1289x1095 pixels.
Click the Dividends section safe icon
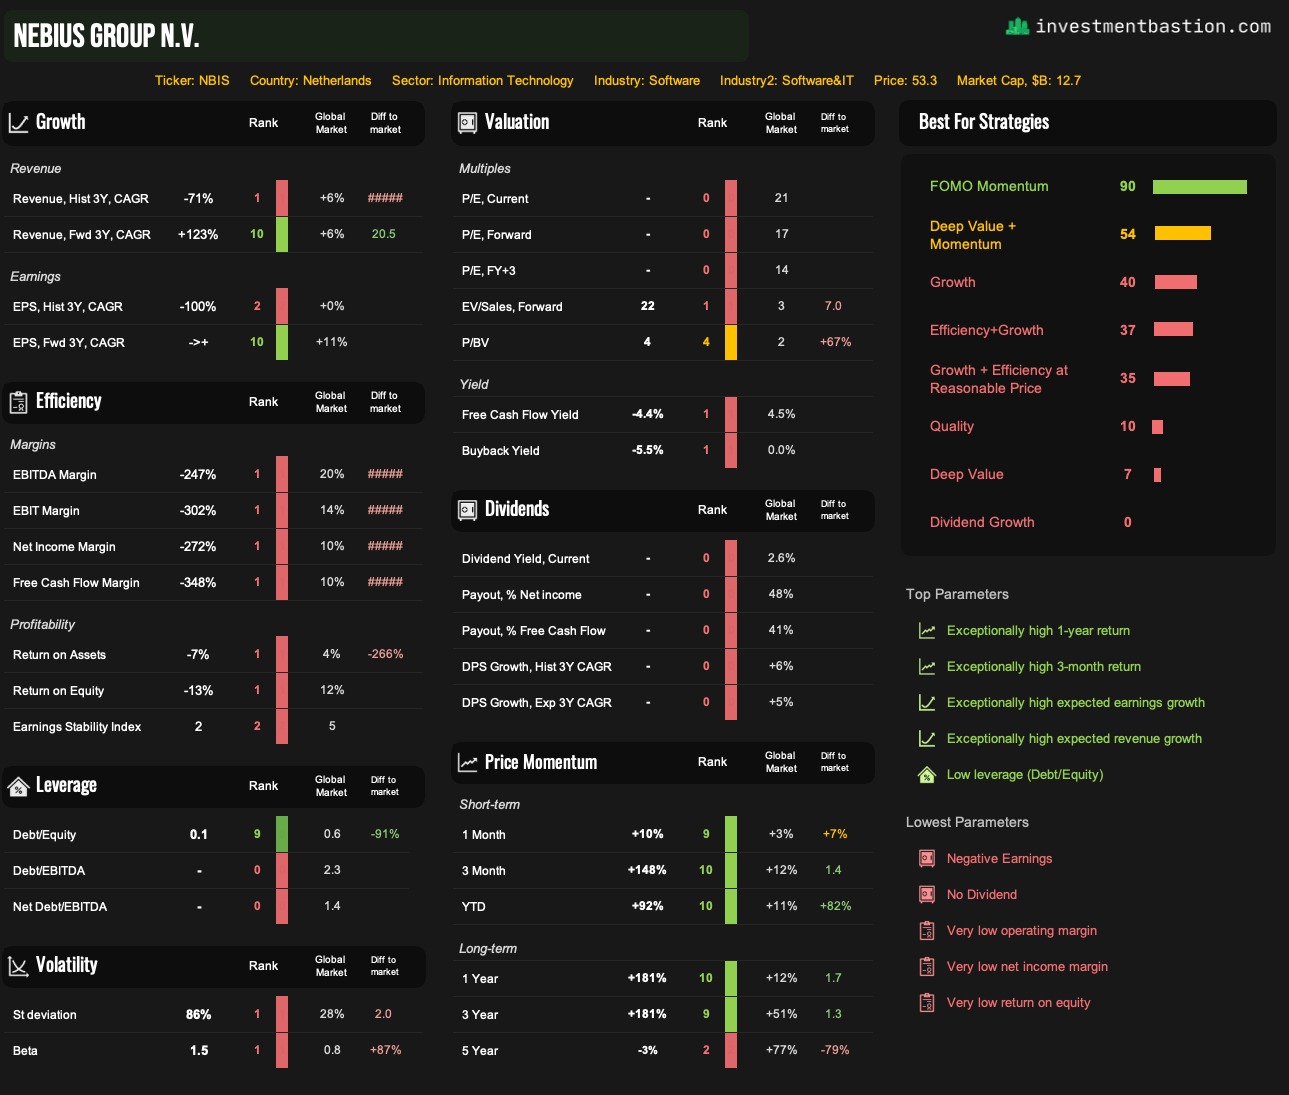467,510
